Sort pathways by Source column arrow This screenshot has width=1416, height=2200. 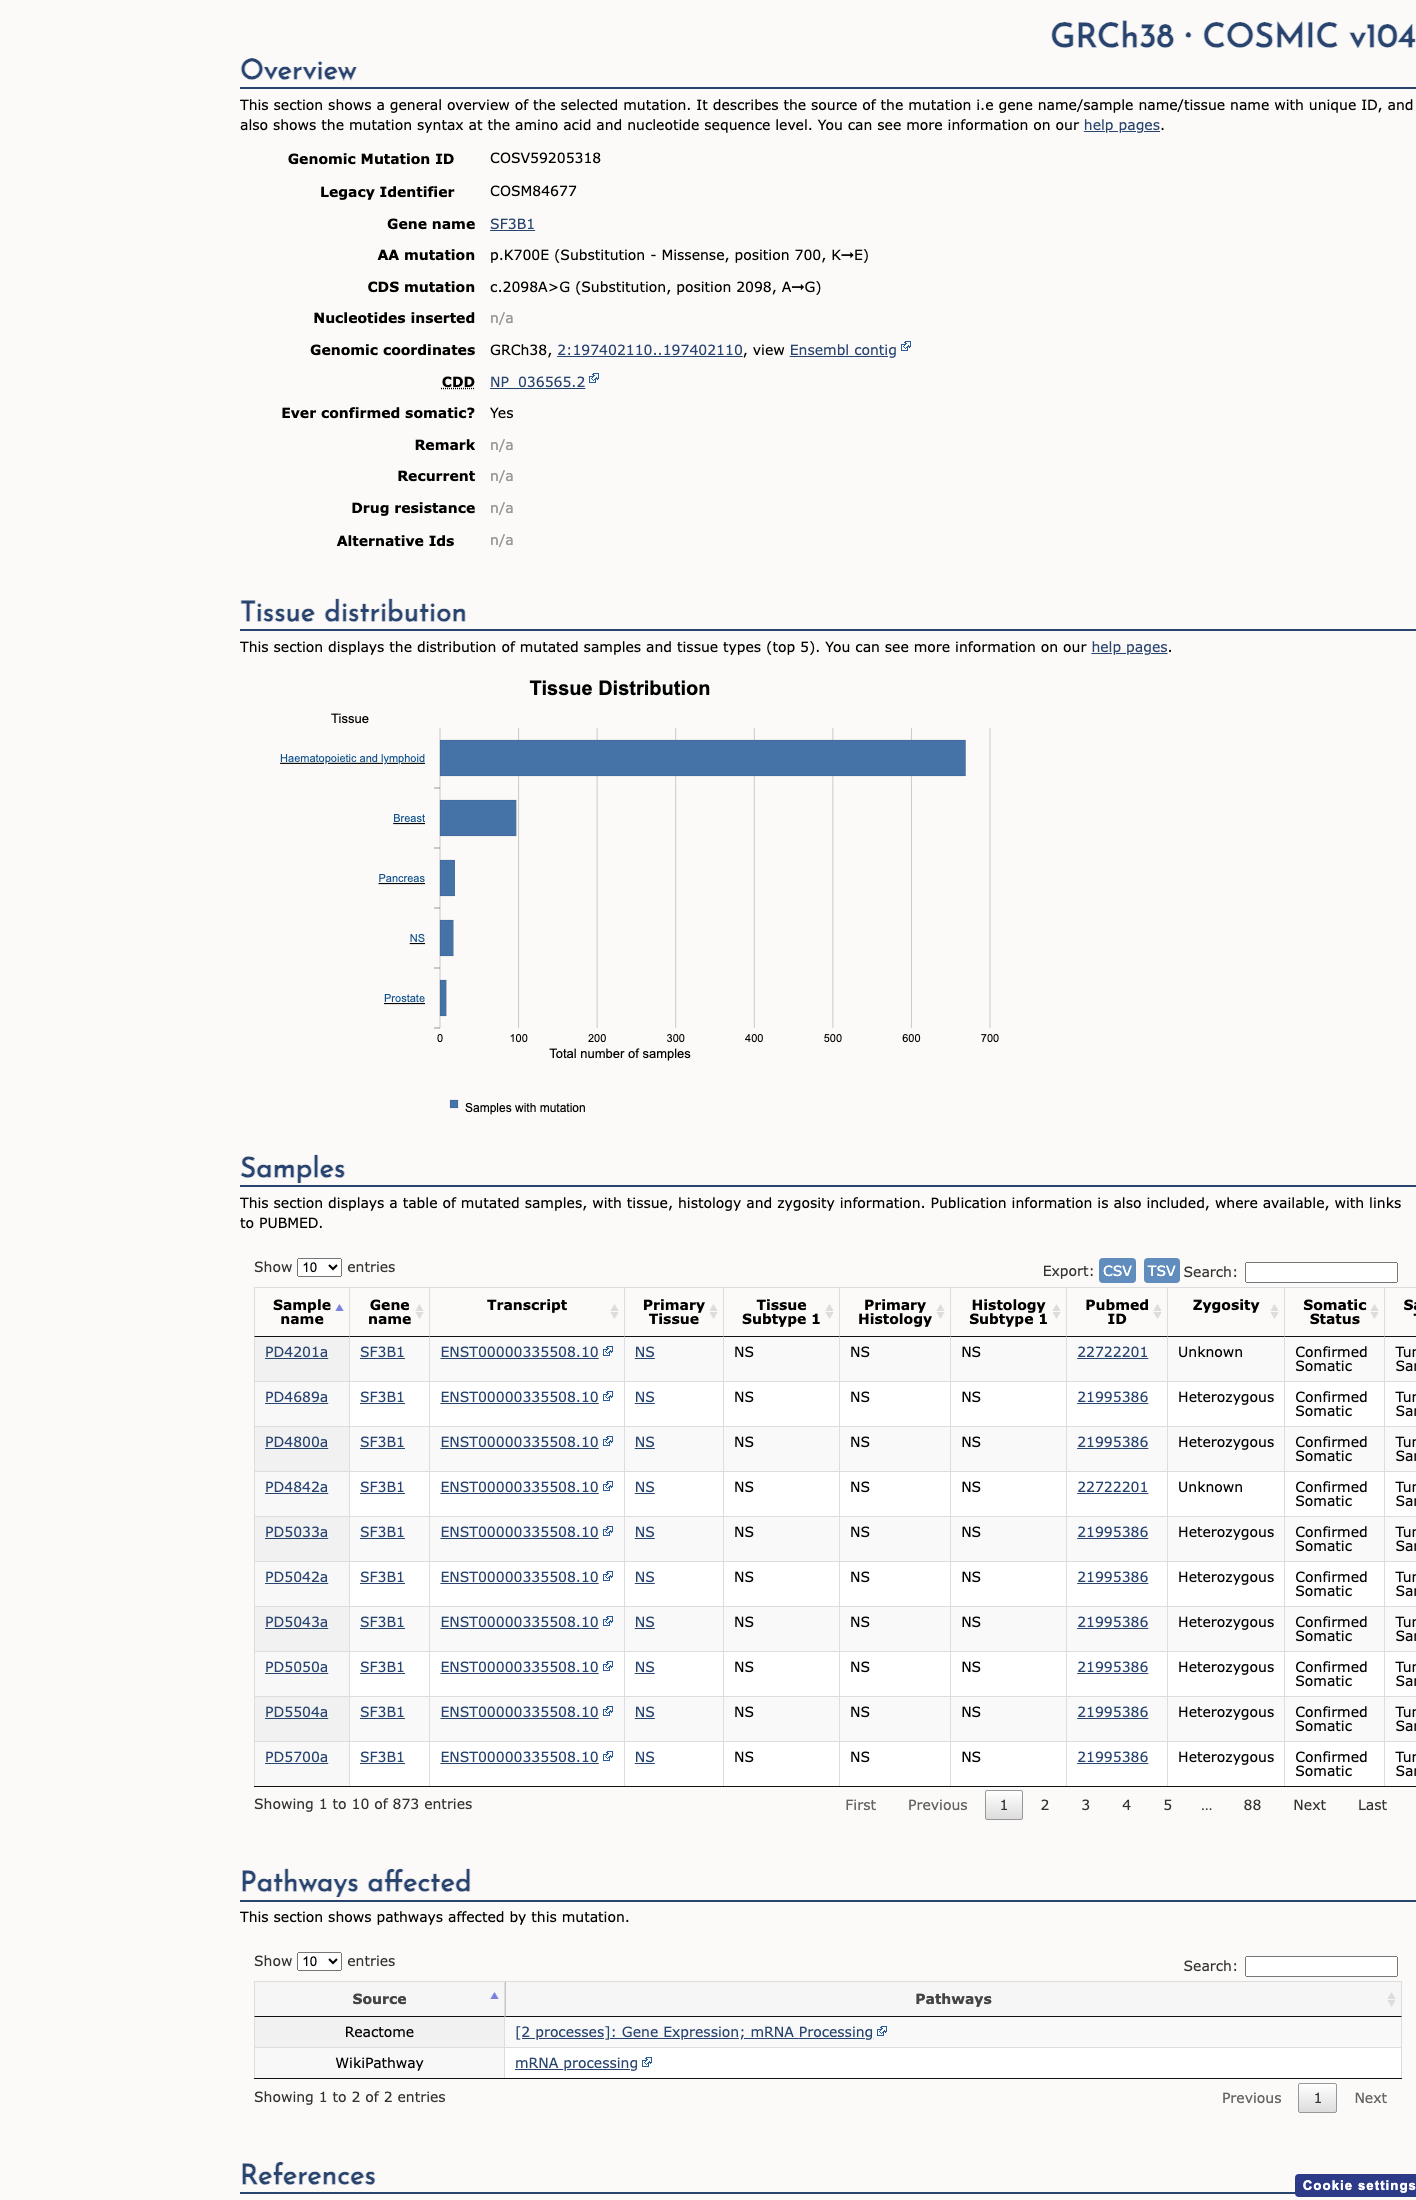pyautogui.click(x=494, y=1996)
